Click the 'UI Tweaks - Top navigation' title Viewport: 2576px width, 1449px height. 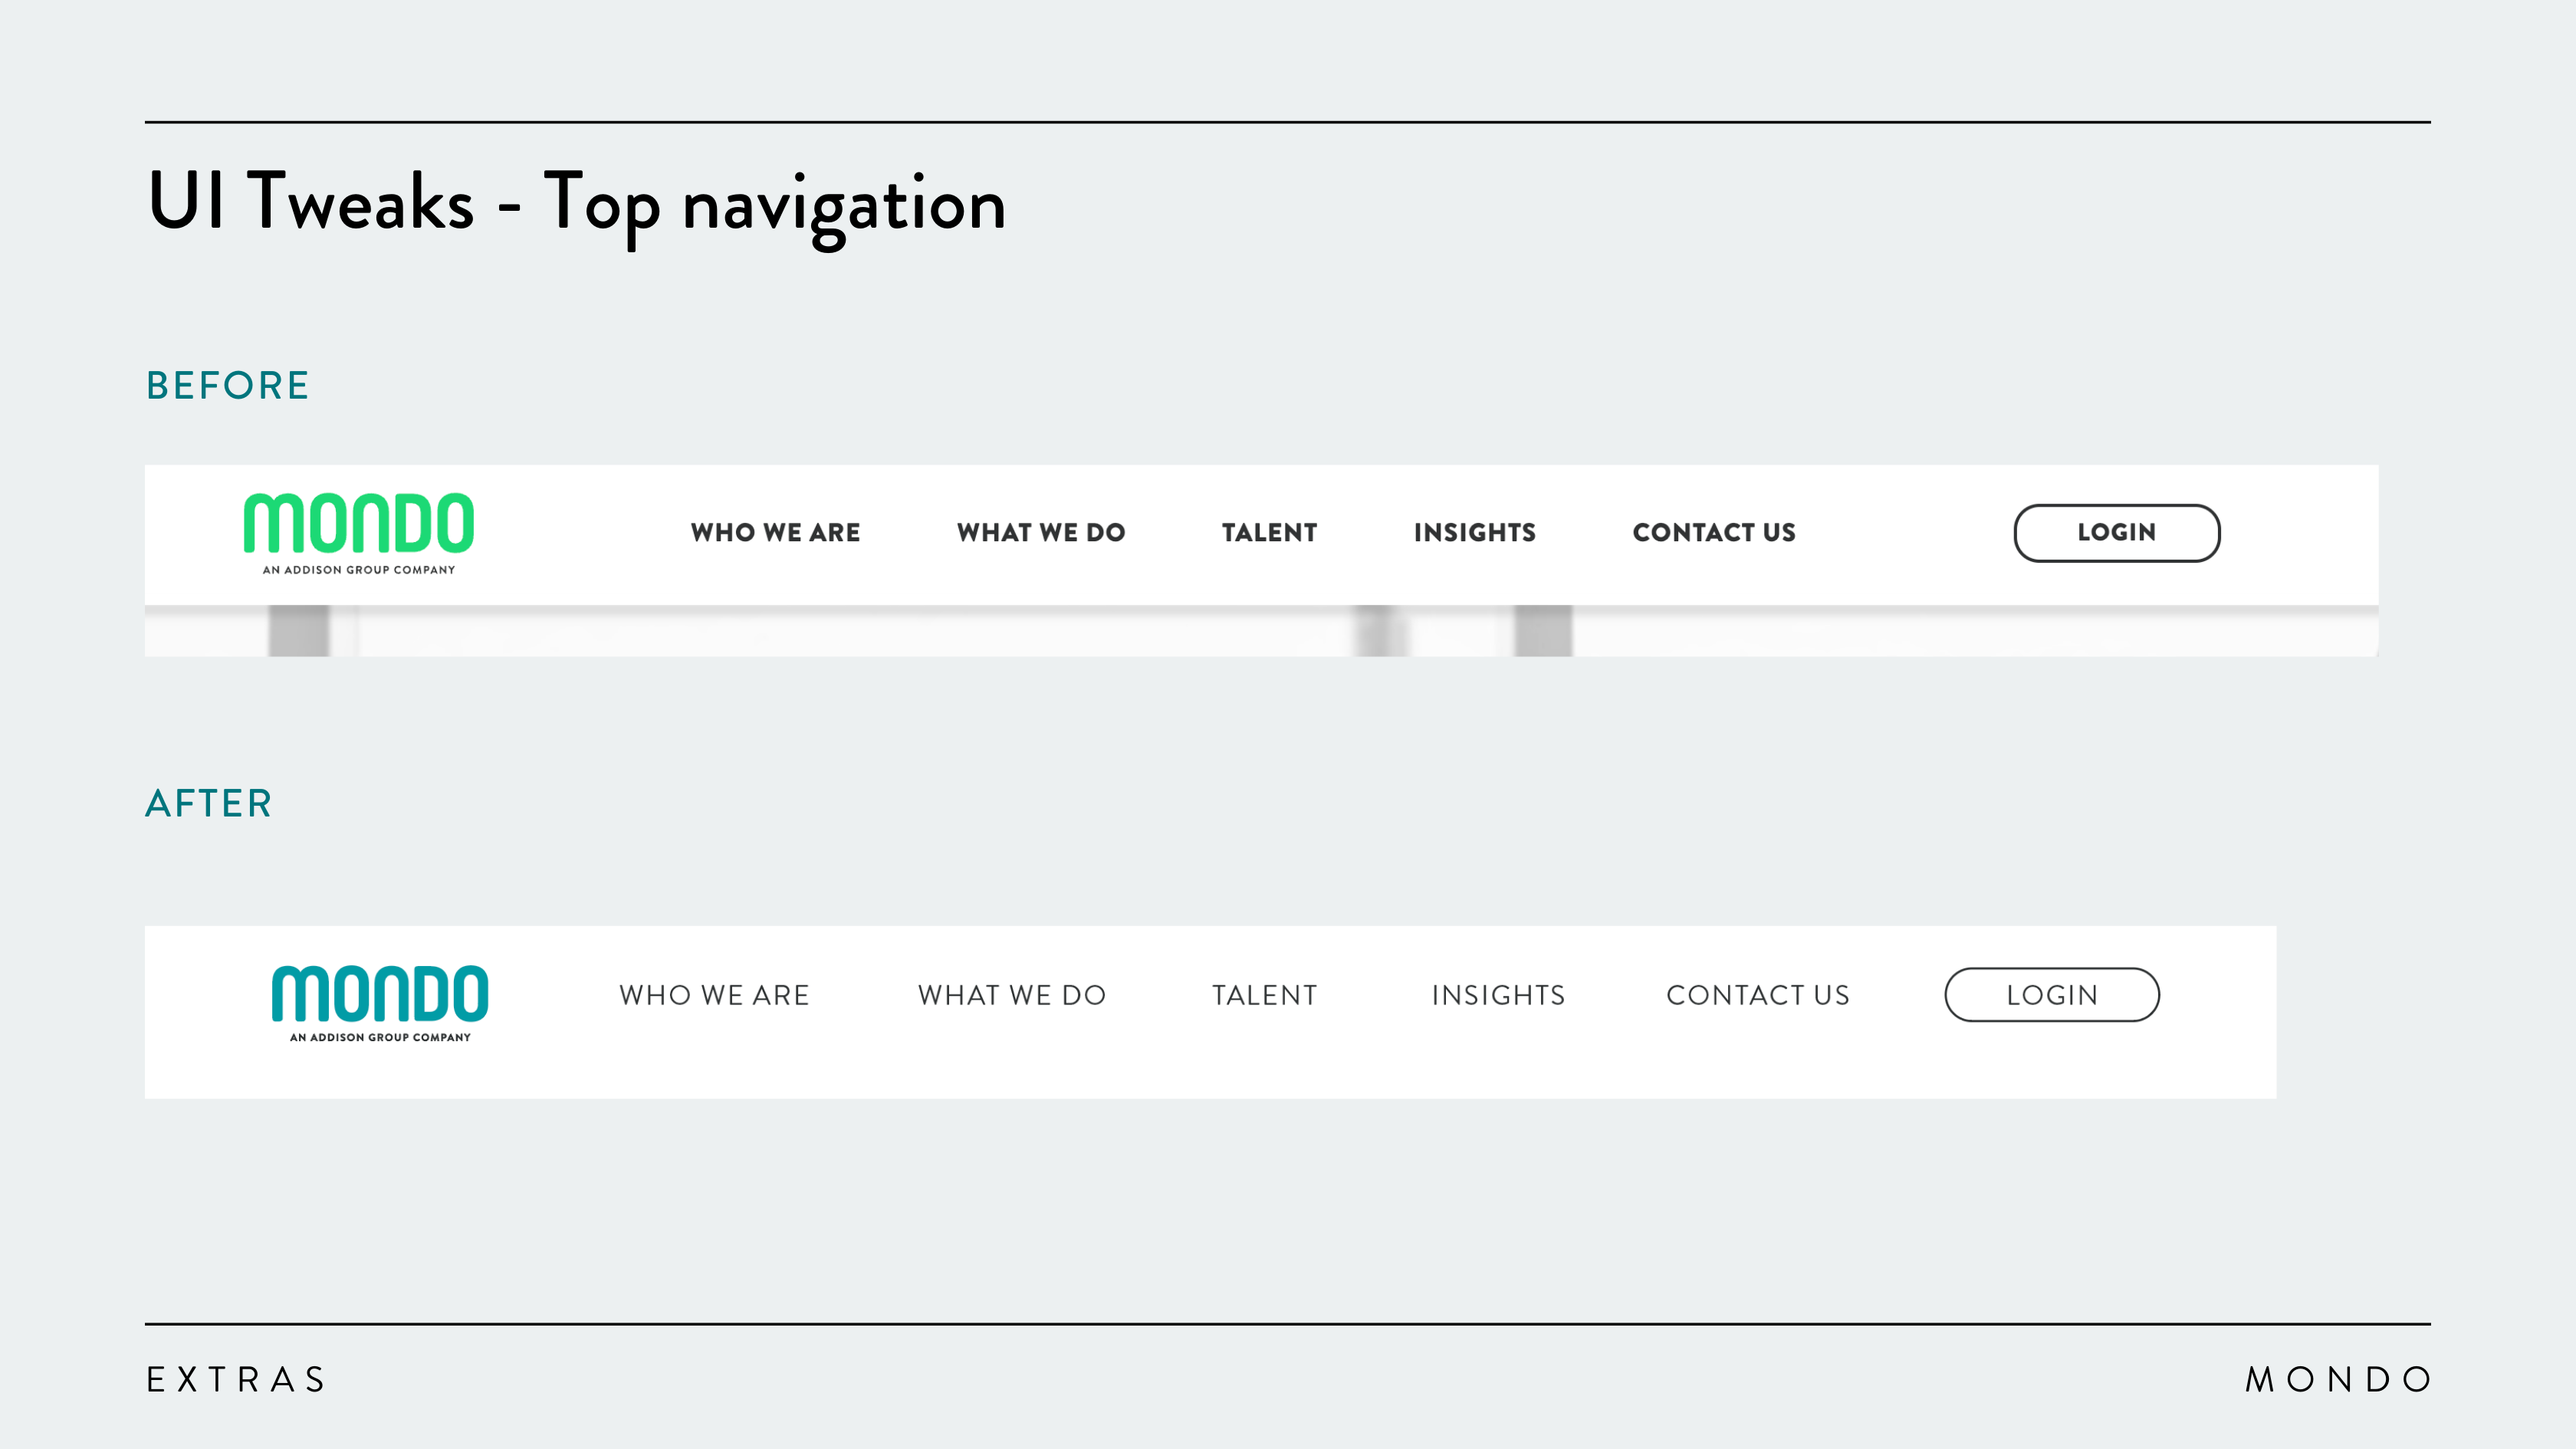pos(576,203)
